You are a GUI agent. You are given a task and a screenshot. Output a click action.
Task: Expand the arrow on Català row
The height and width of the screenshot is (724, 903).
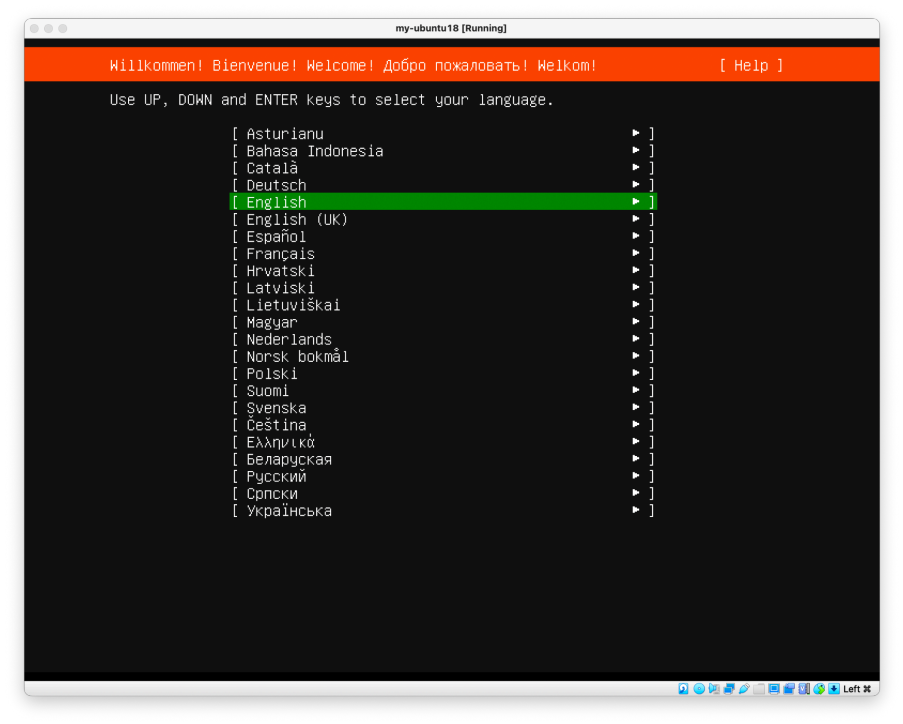pos(636,167)
